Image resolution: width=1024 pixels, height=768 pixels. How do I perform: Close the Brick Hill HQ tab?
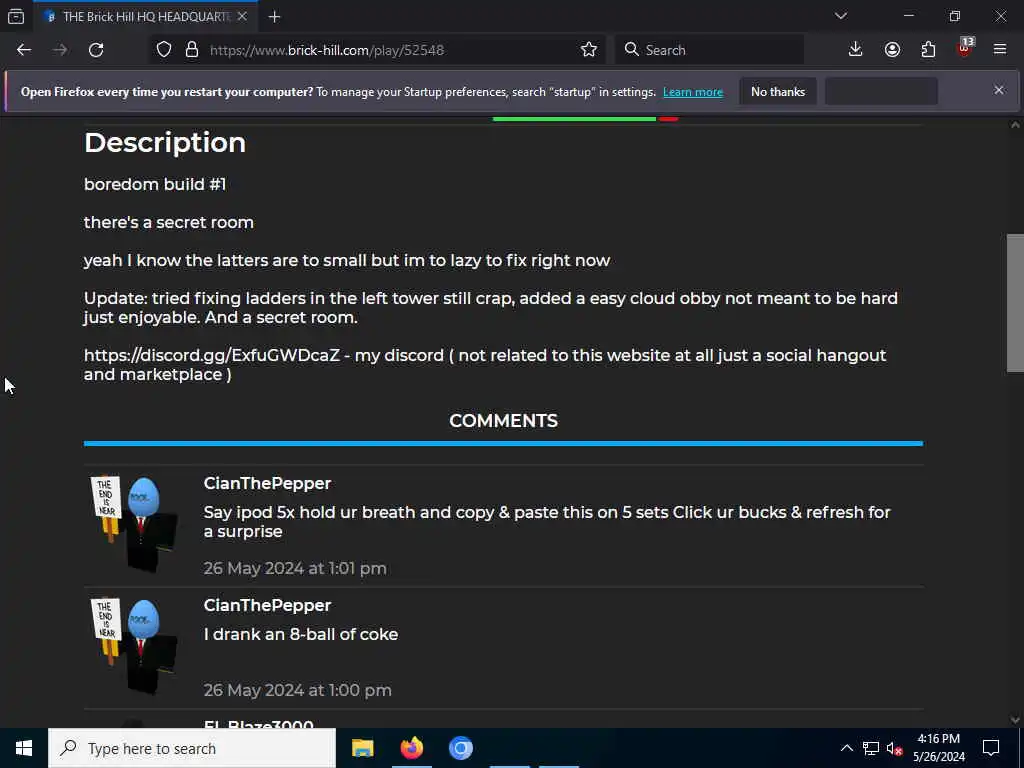pos(242,16)
